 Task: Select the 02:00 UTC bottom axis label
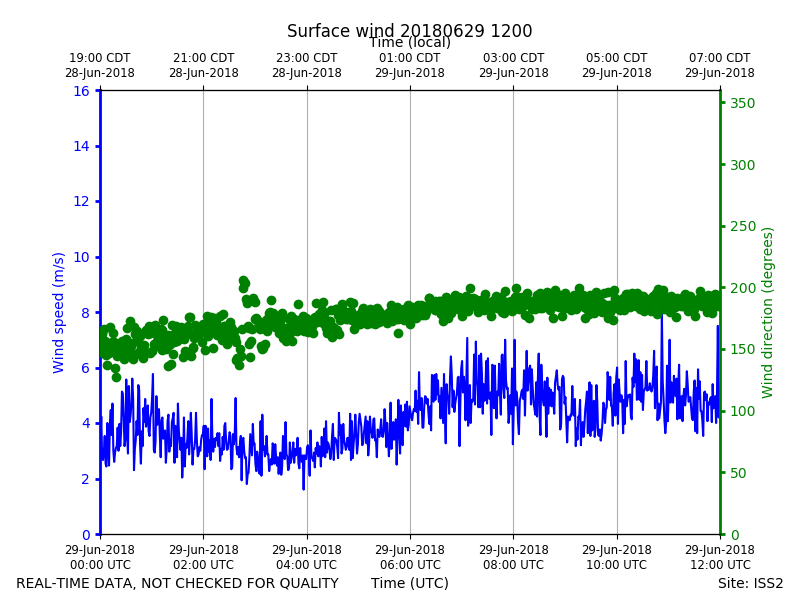point(204,557)
